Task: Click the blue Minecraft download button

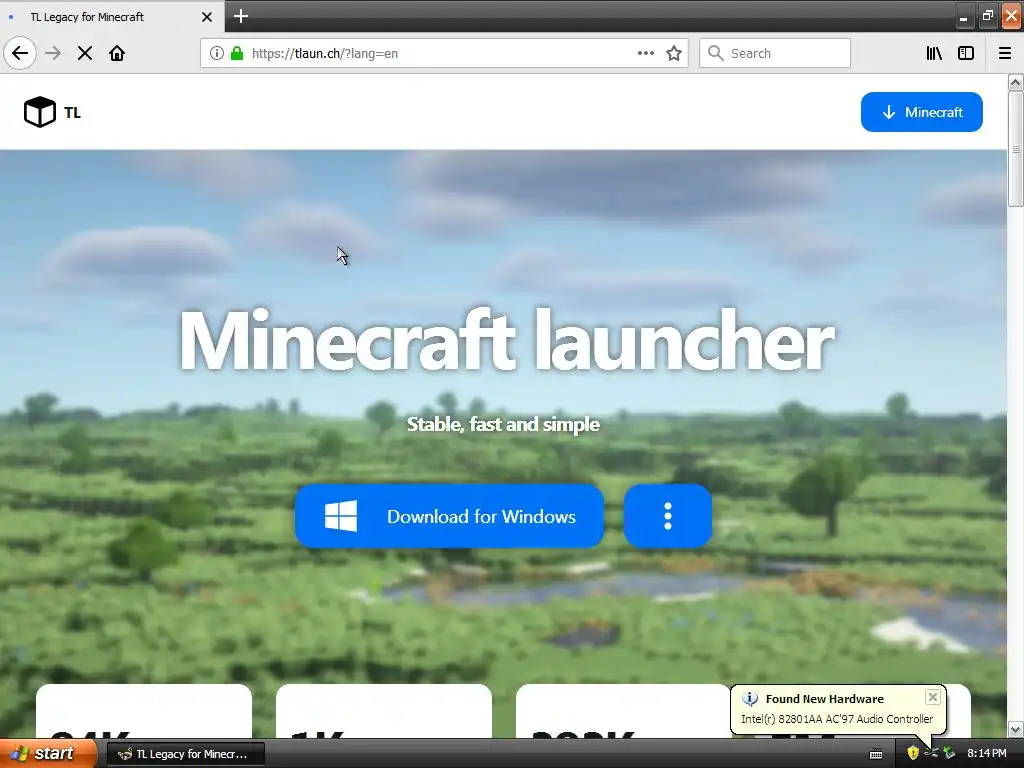Action: click(921, 112)
